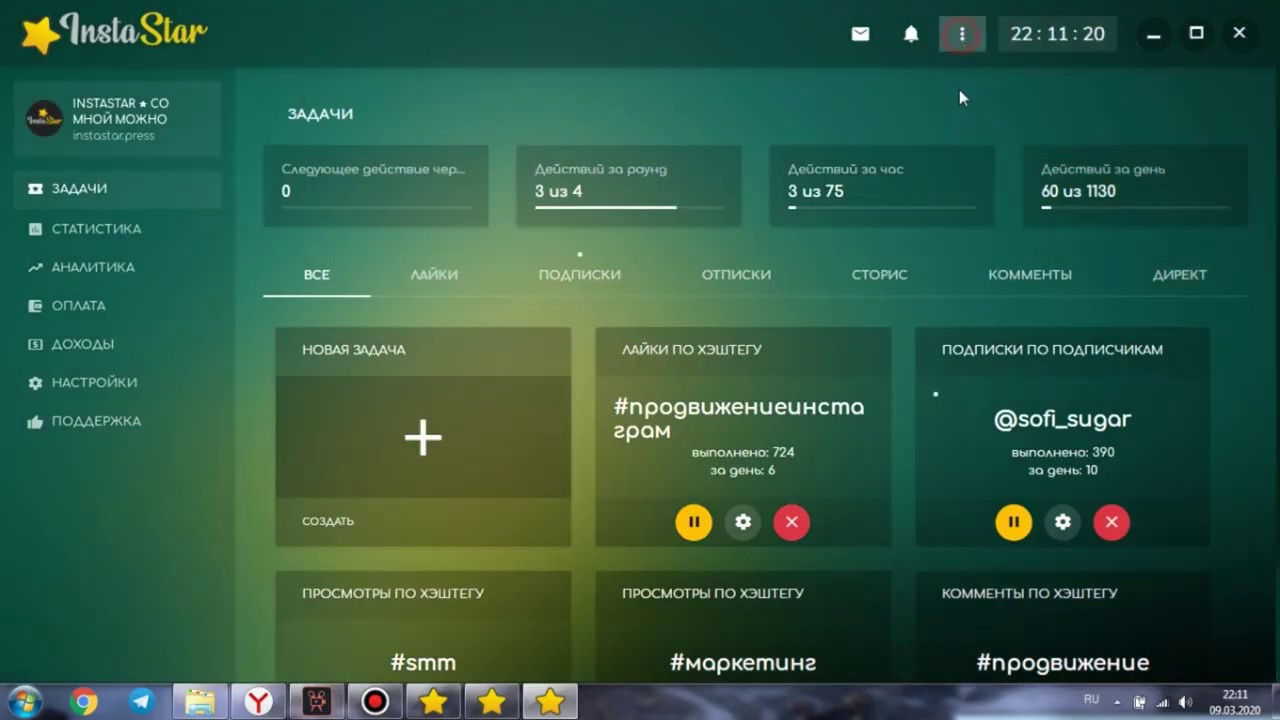Click the 'Действий за раунд' progress bar
The width and height of the screenshot is (1280, 720).
629,208
